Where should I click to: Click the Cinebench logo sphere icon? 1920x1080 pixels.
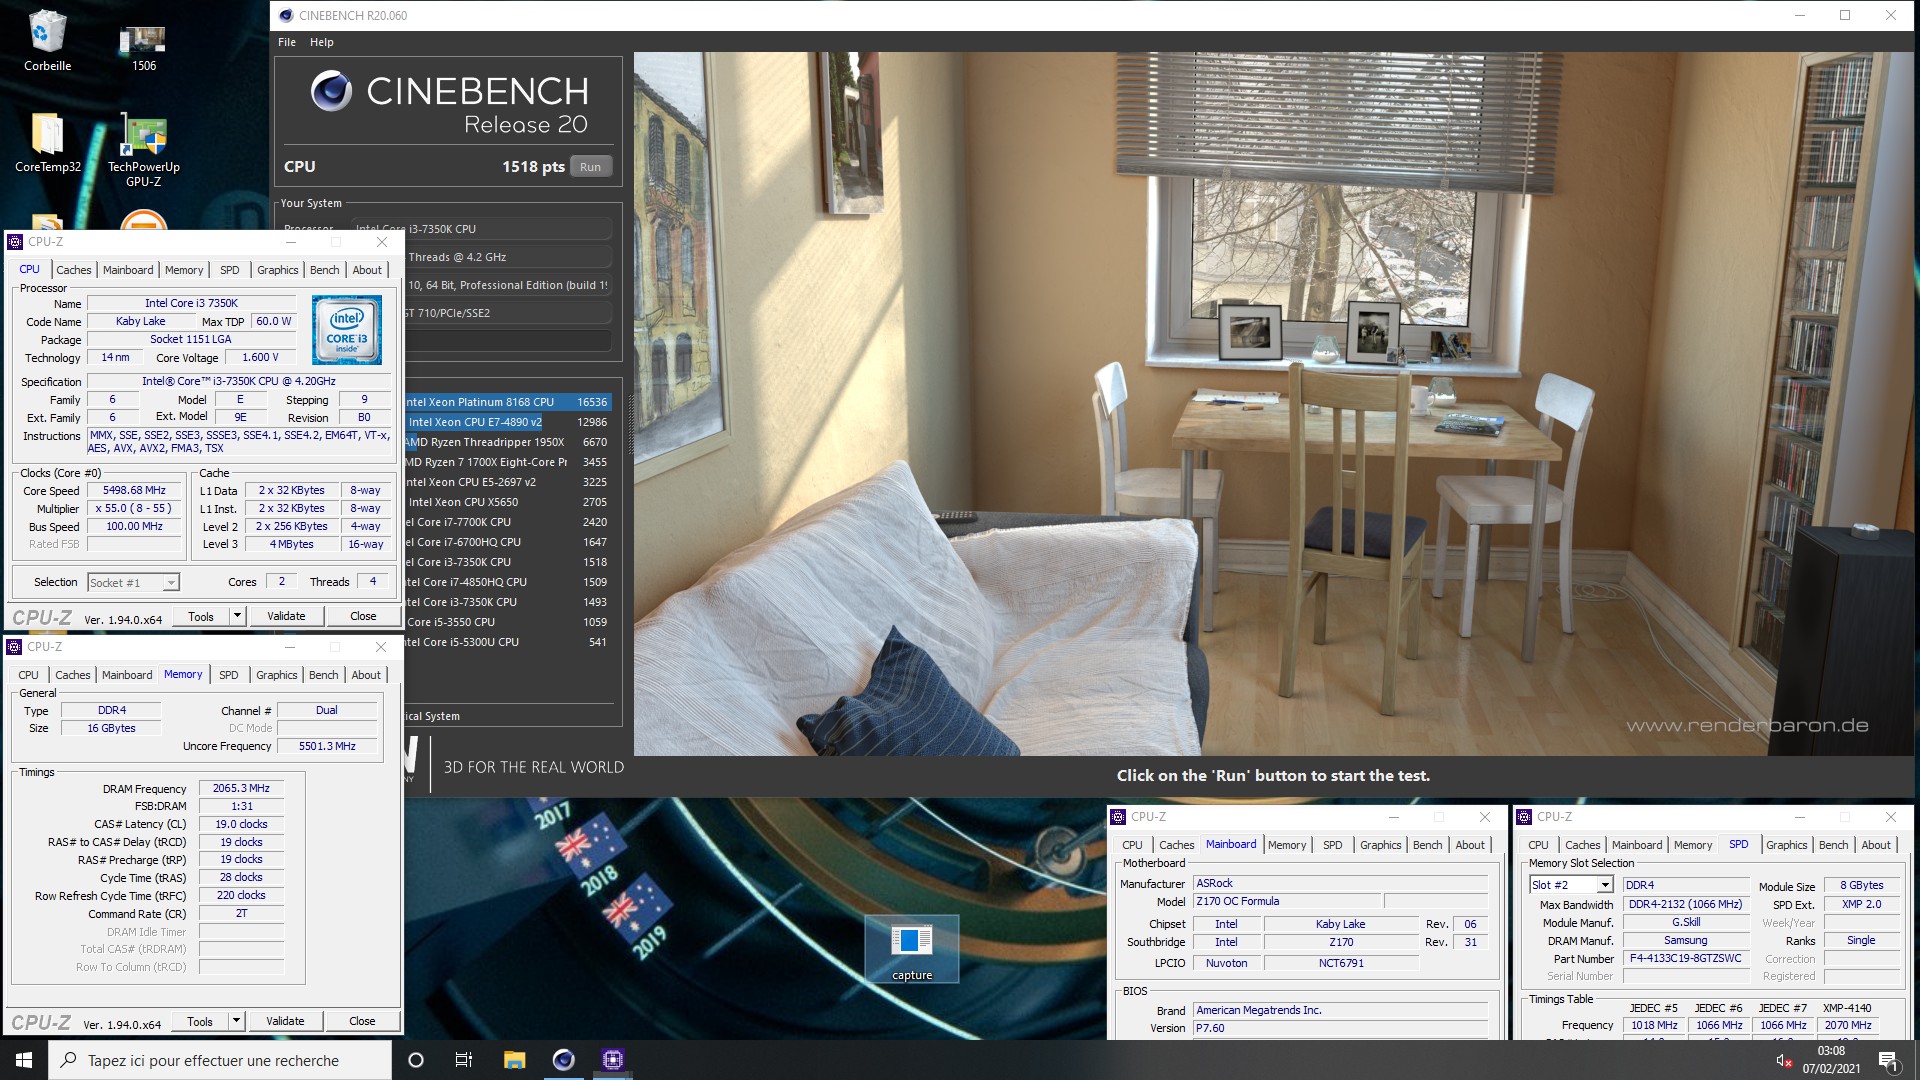coord(331,91)
